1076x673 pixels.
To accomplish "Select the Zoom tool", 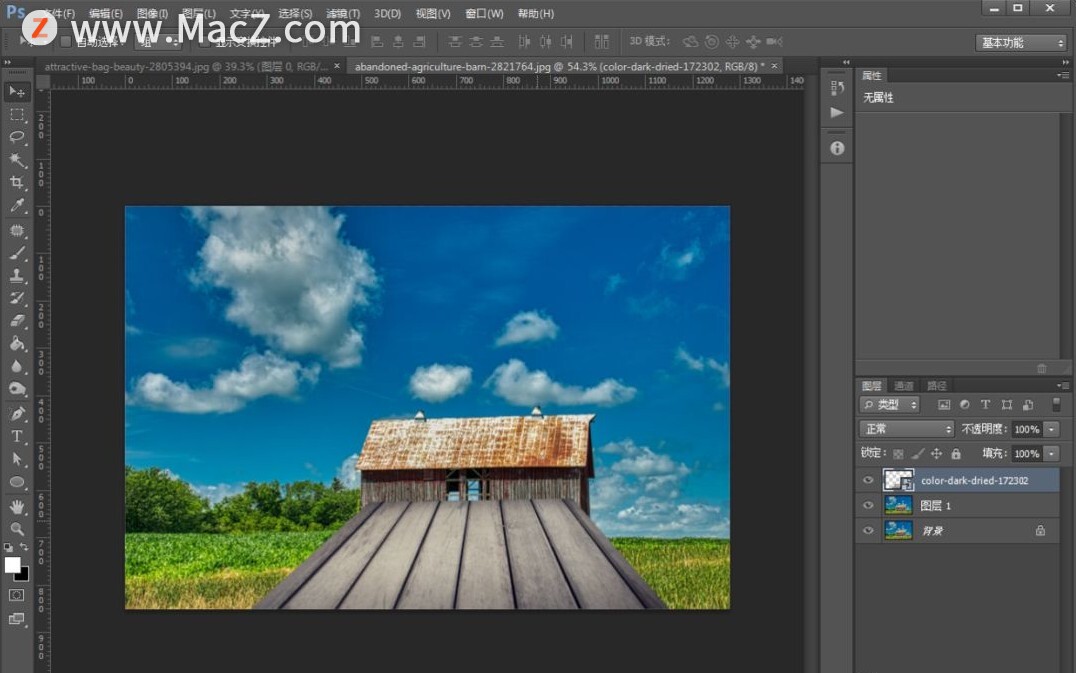I will tap(17, 529).
